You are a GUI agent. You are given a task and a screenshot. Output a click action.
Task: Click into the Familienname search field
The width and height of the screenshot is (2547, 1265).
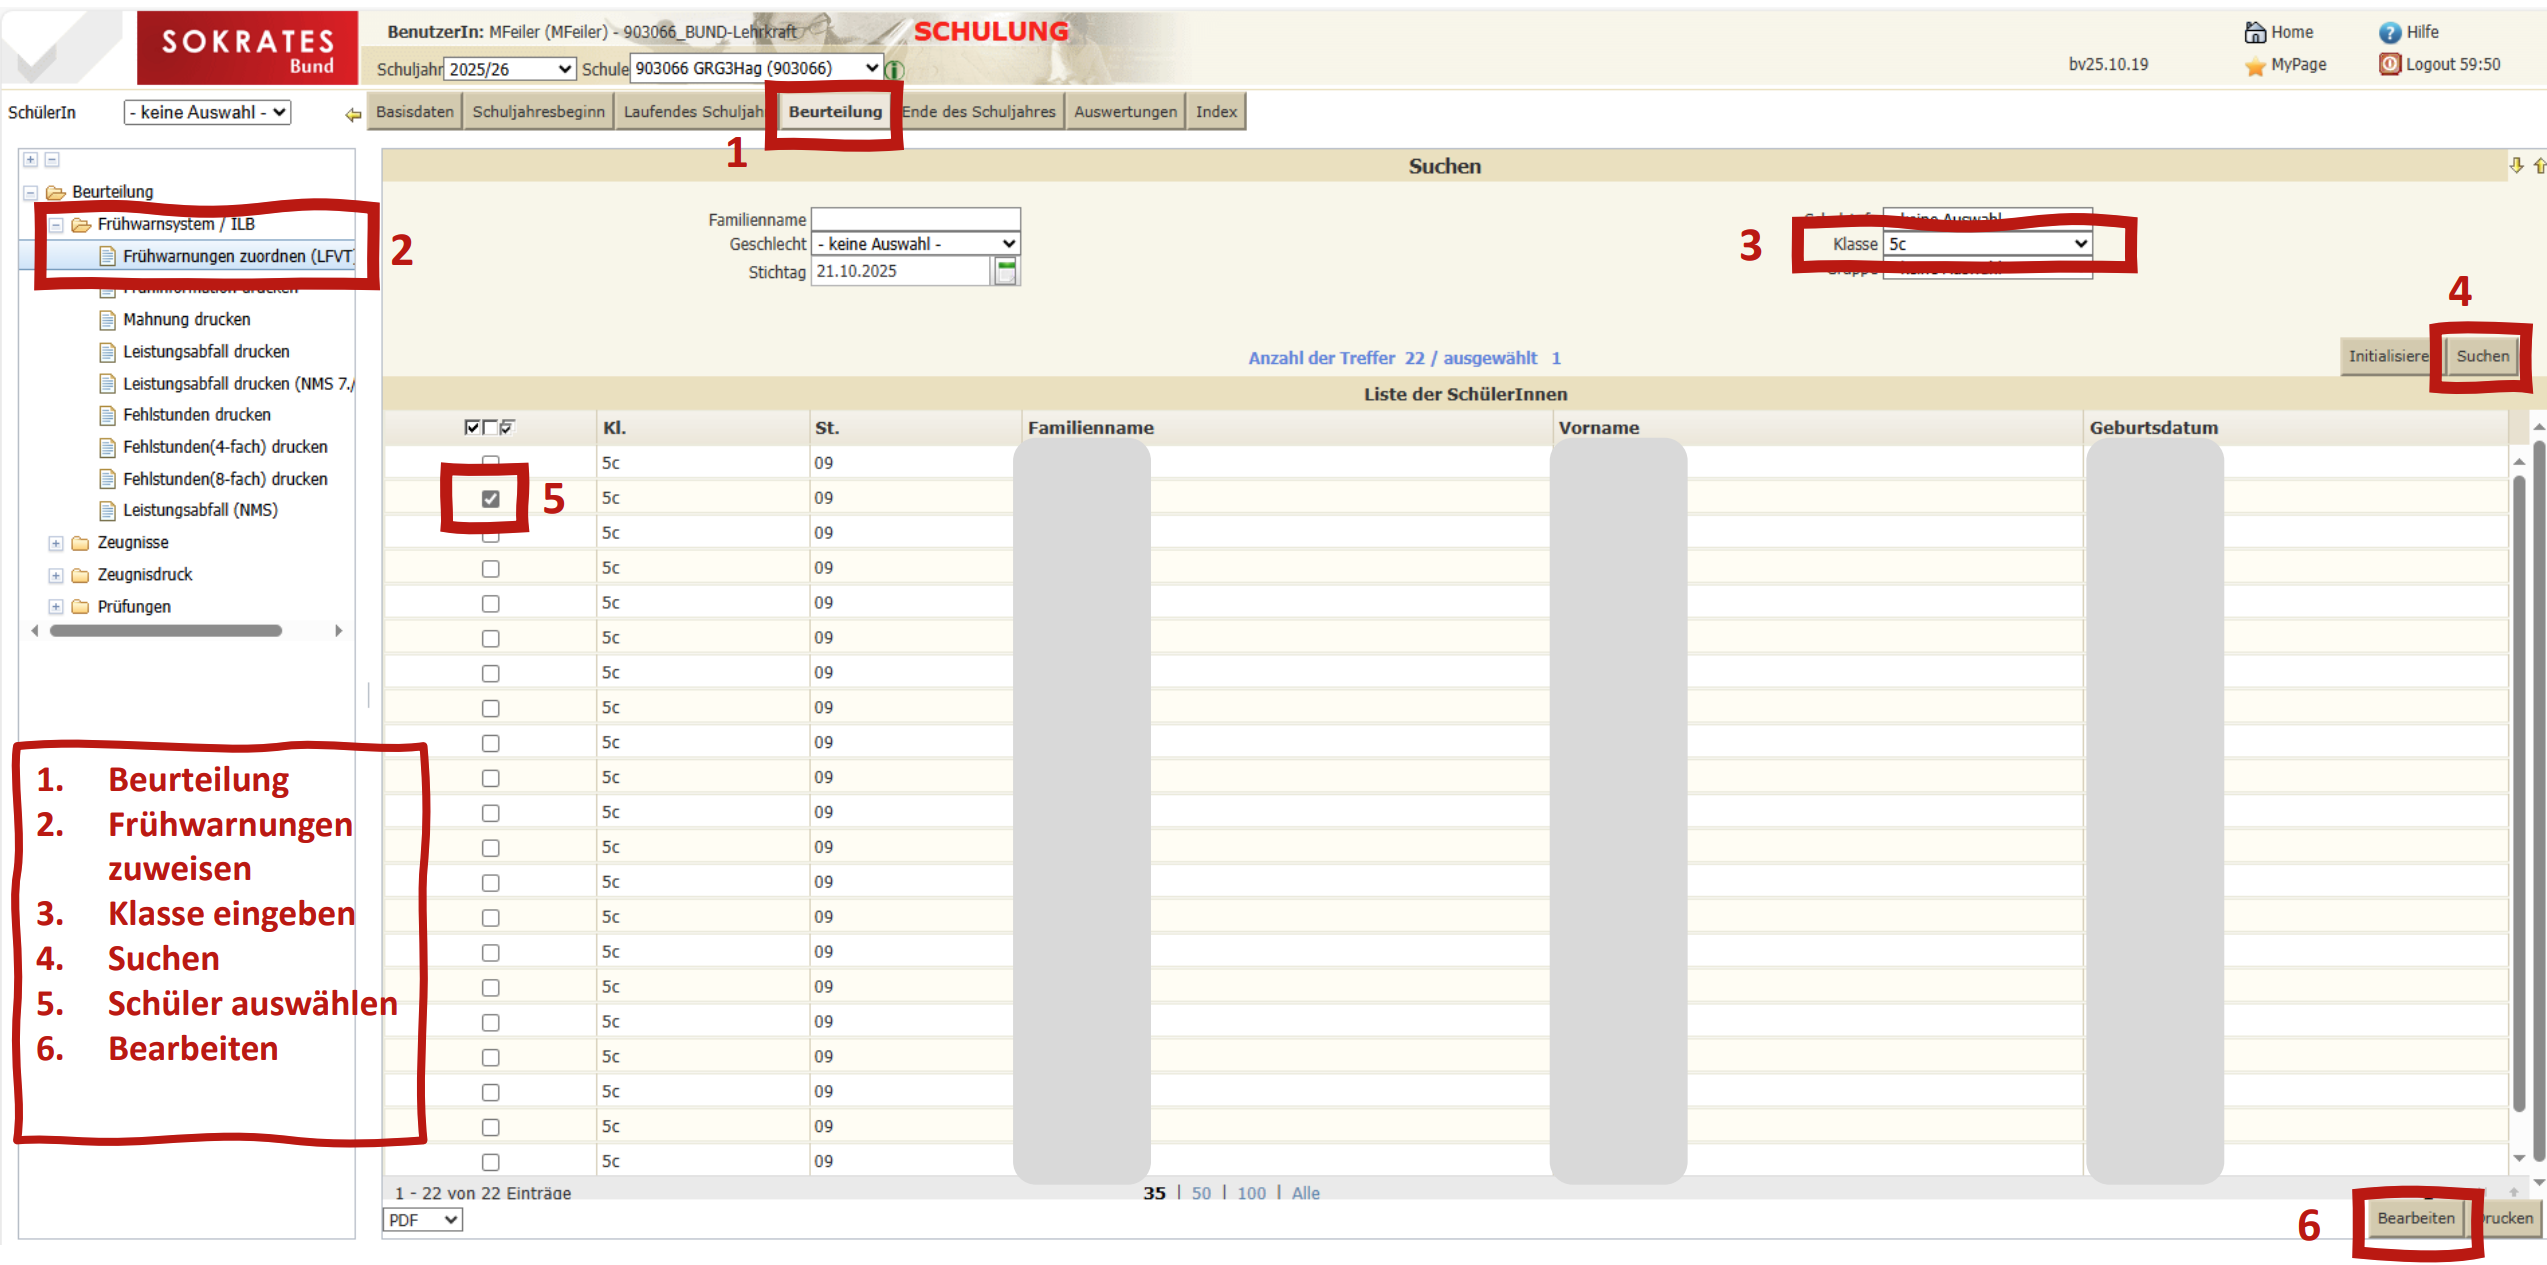coord(916,219)
